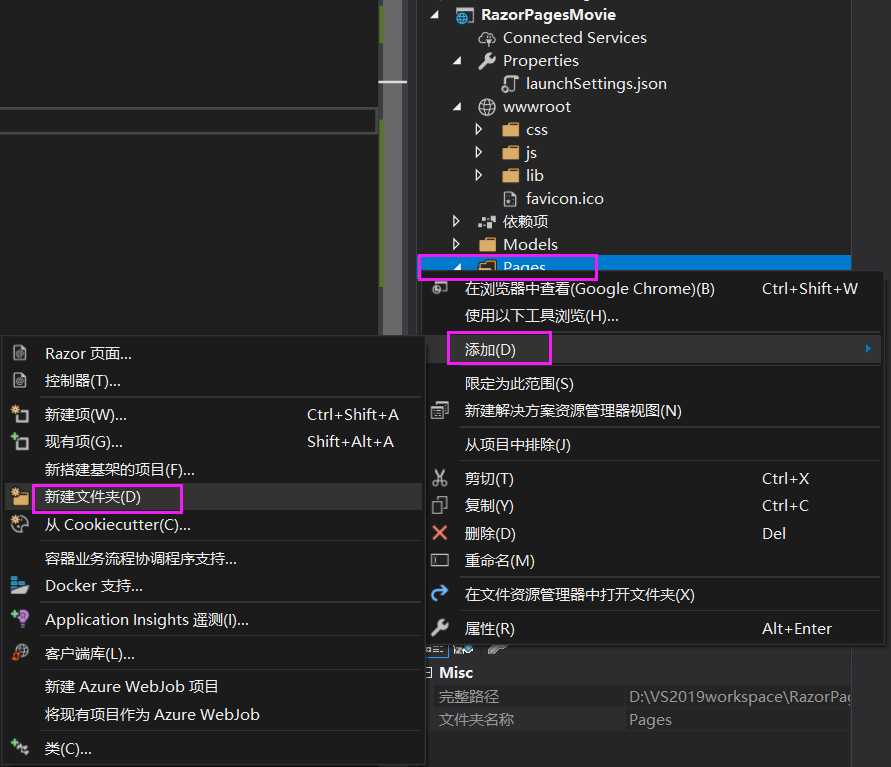Image resolution: width=891 pixels, height=767 pixels.
Task: Select favicon.ico in the tree
Action: click(x=564, y=198)
